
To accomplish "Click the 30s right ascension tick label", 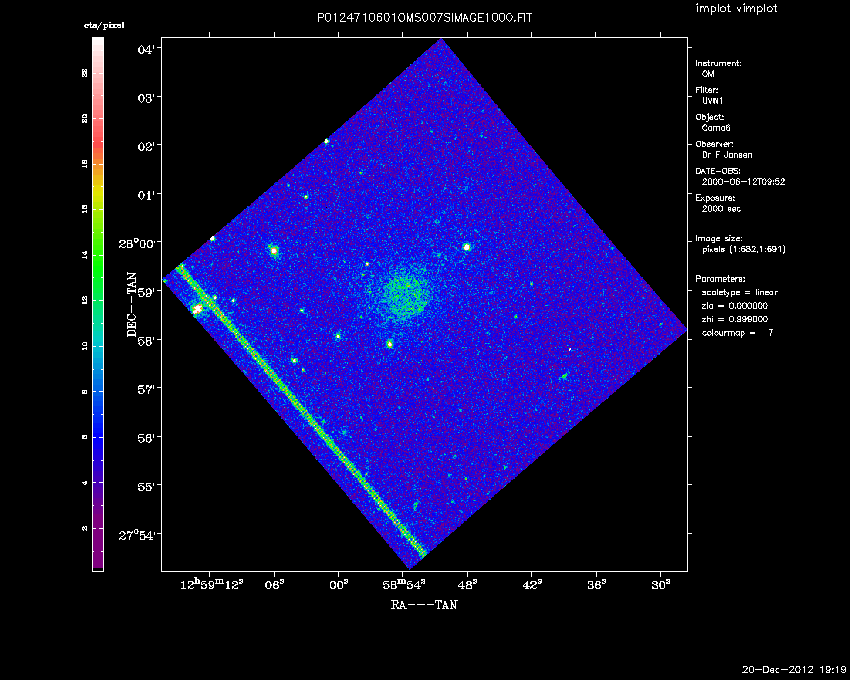I will (x=660, y=585).
